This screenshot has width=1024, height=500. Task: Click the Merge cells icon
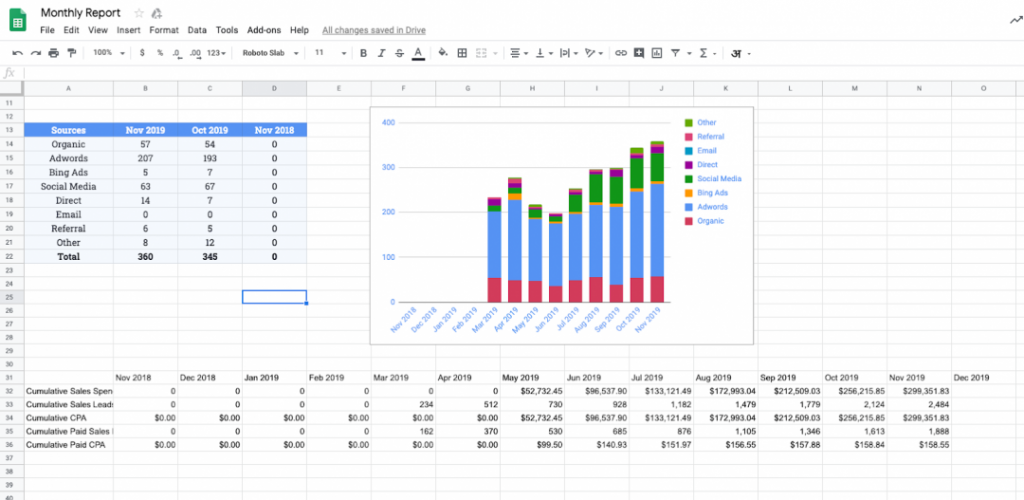(x=481, y=53)
